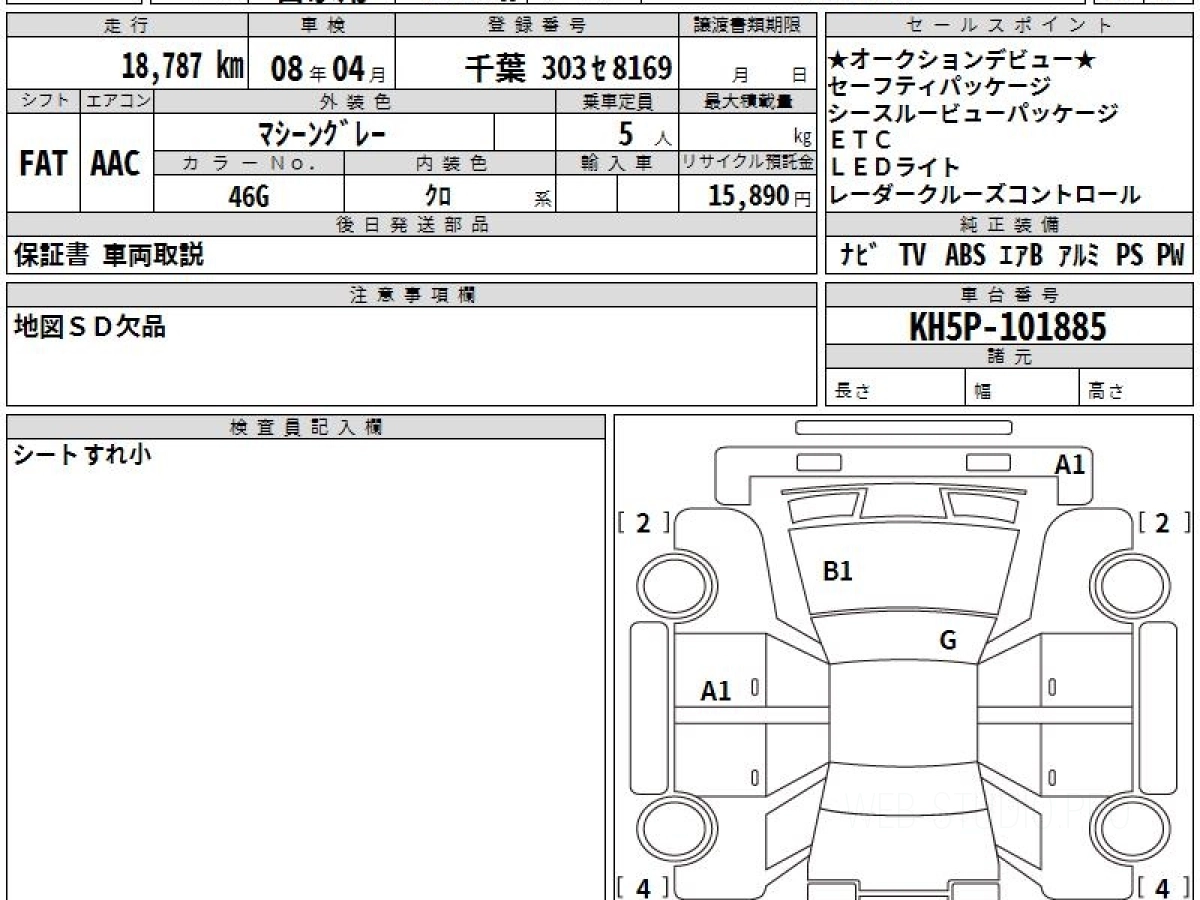The image size is (1200, 900).
Task: Select the LEDライト line
Action: click(x=895, y=168)
